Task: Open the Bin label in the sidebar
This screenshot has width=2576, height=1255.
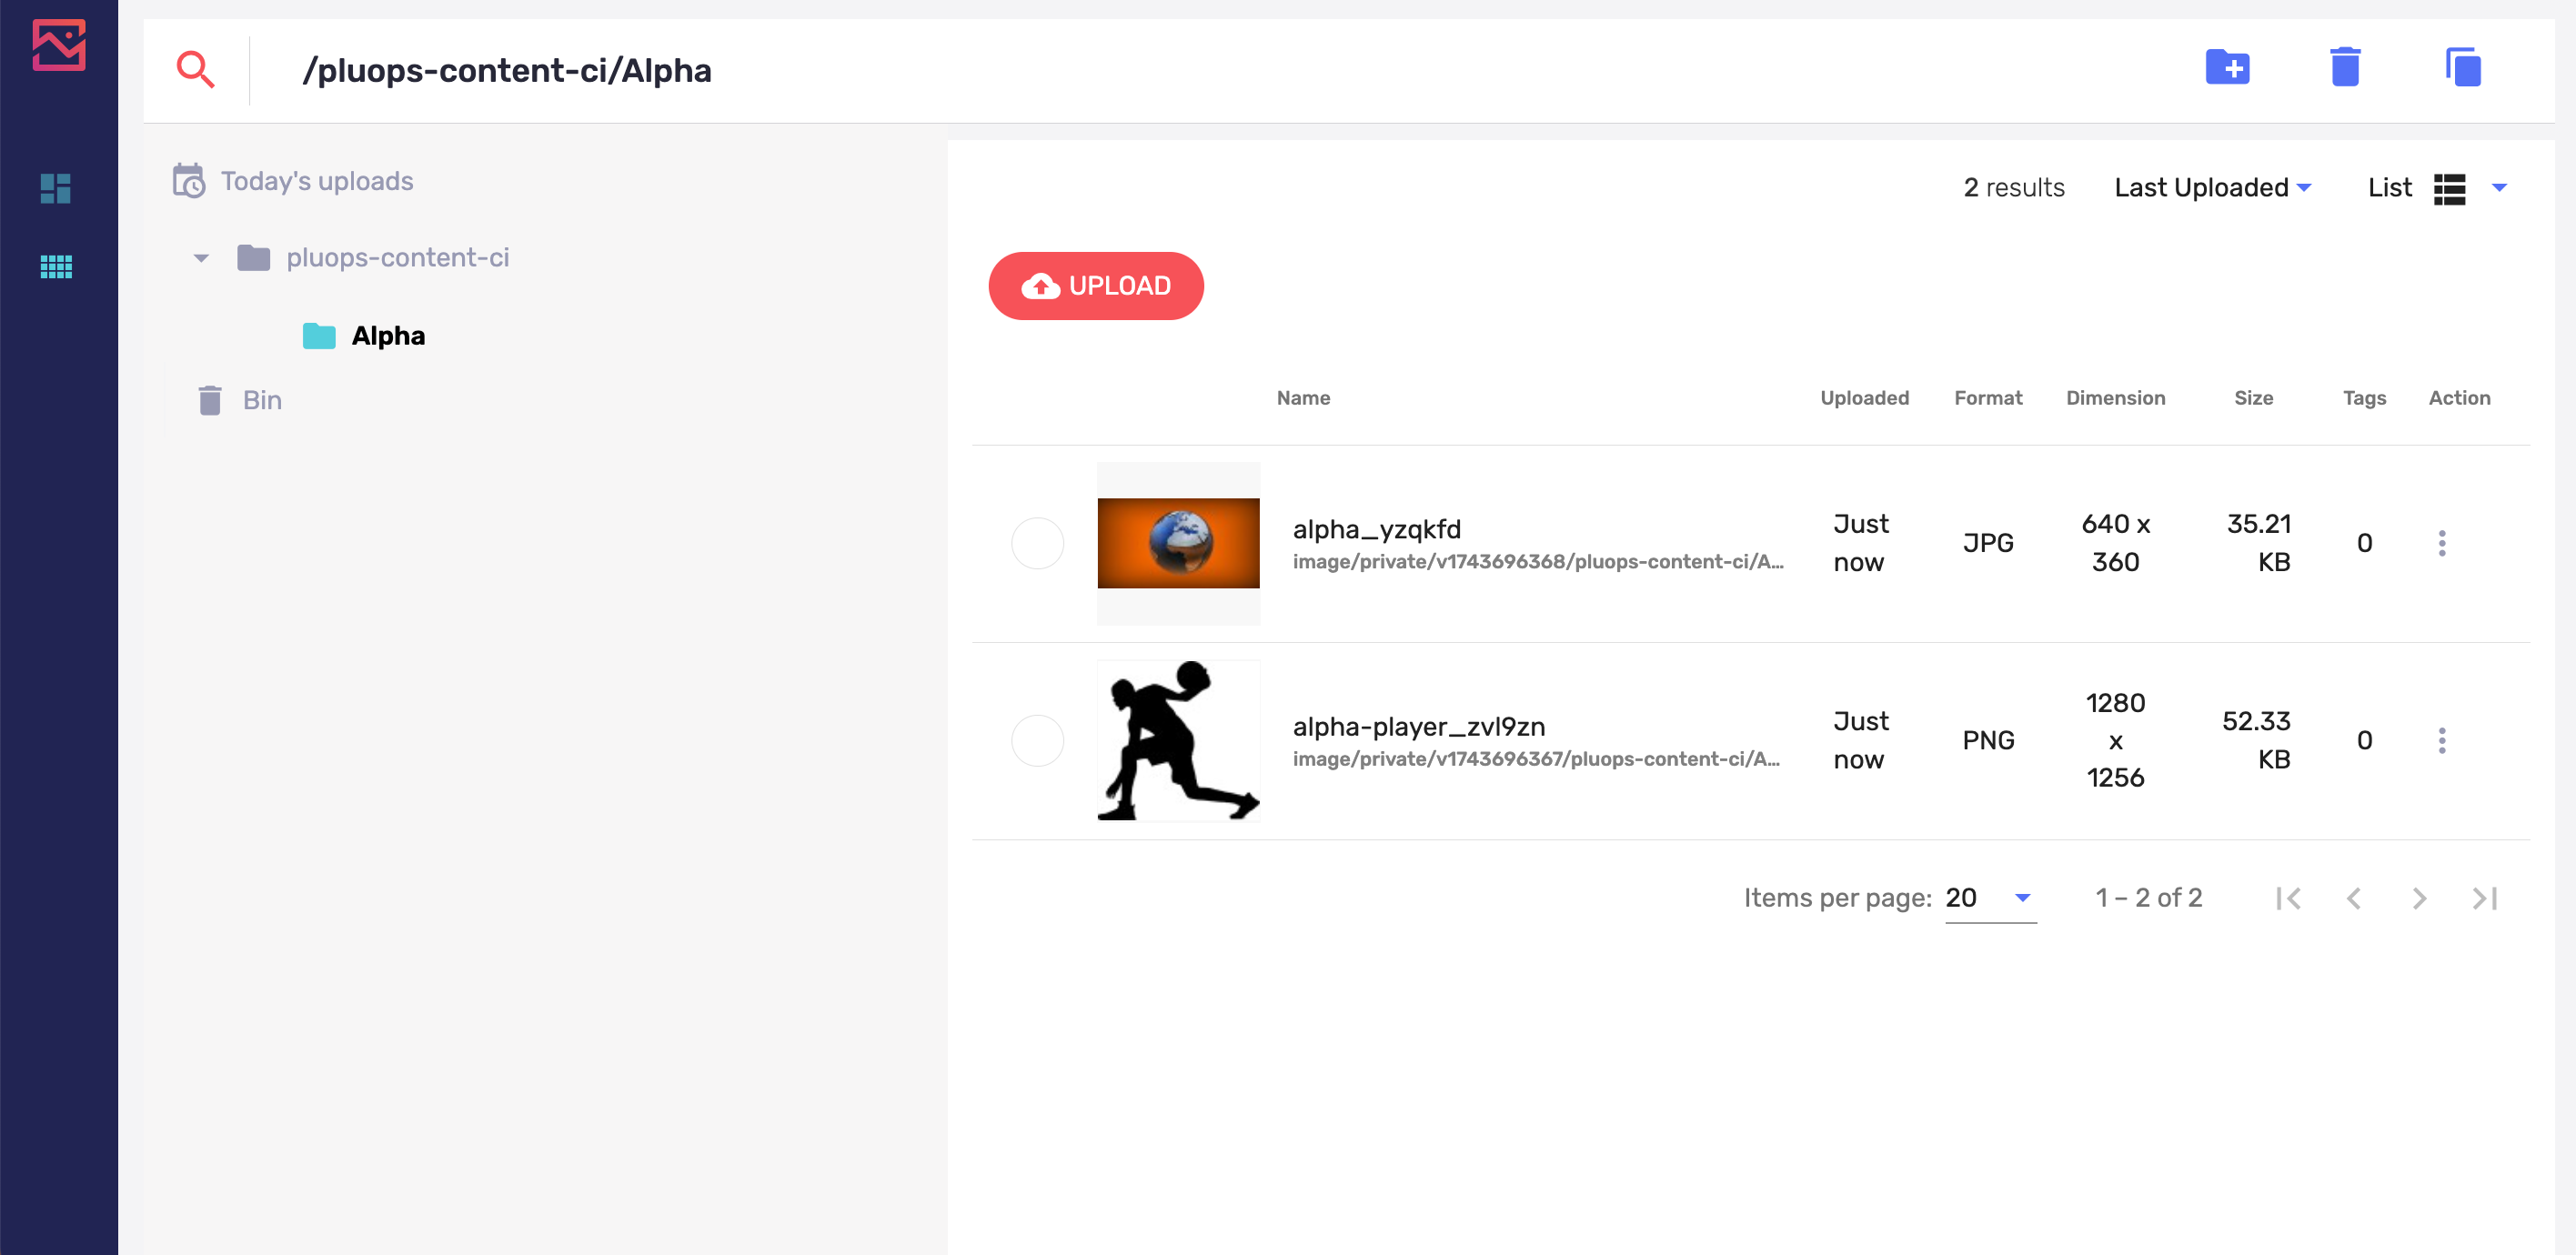Action: pos(262,400)
